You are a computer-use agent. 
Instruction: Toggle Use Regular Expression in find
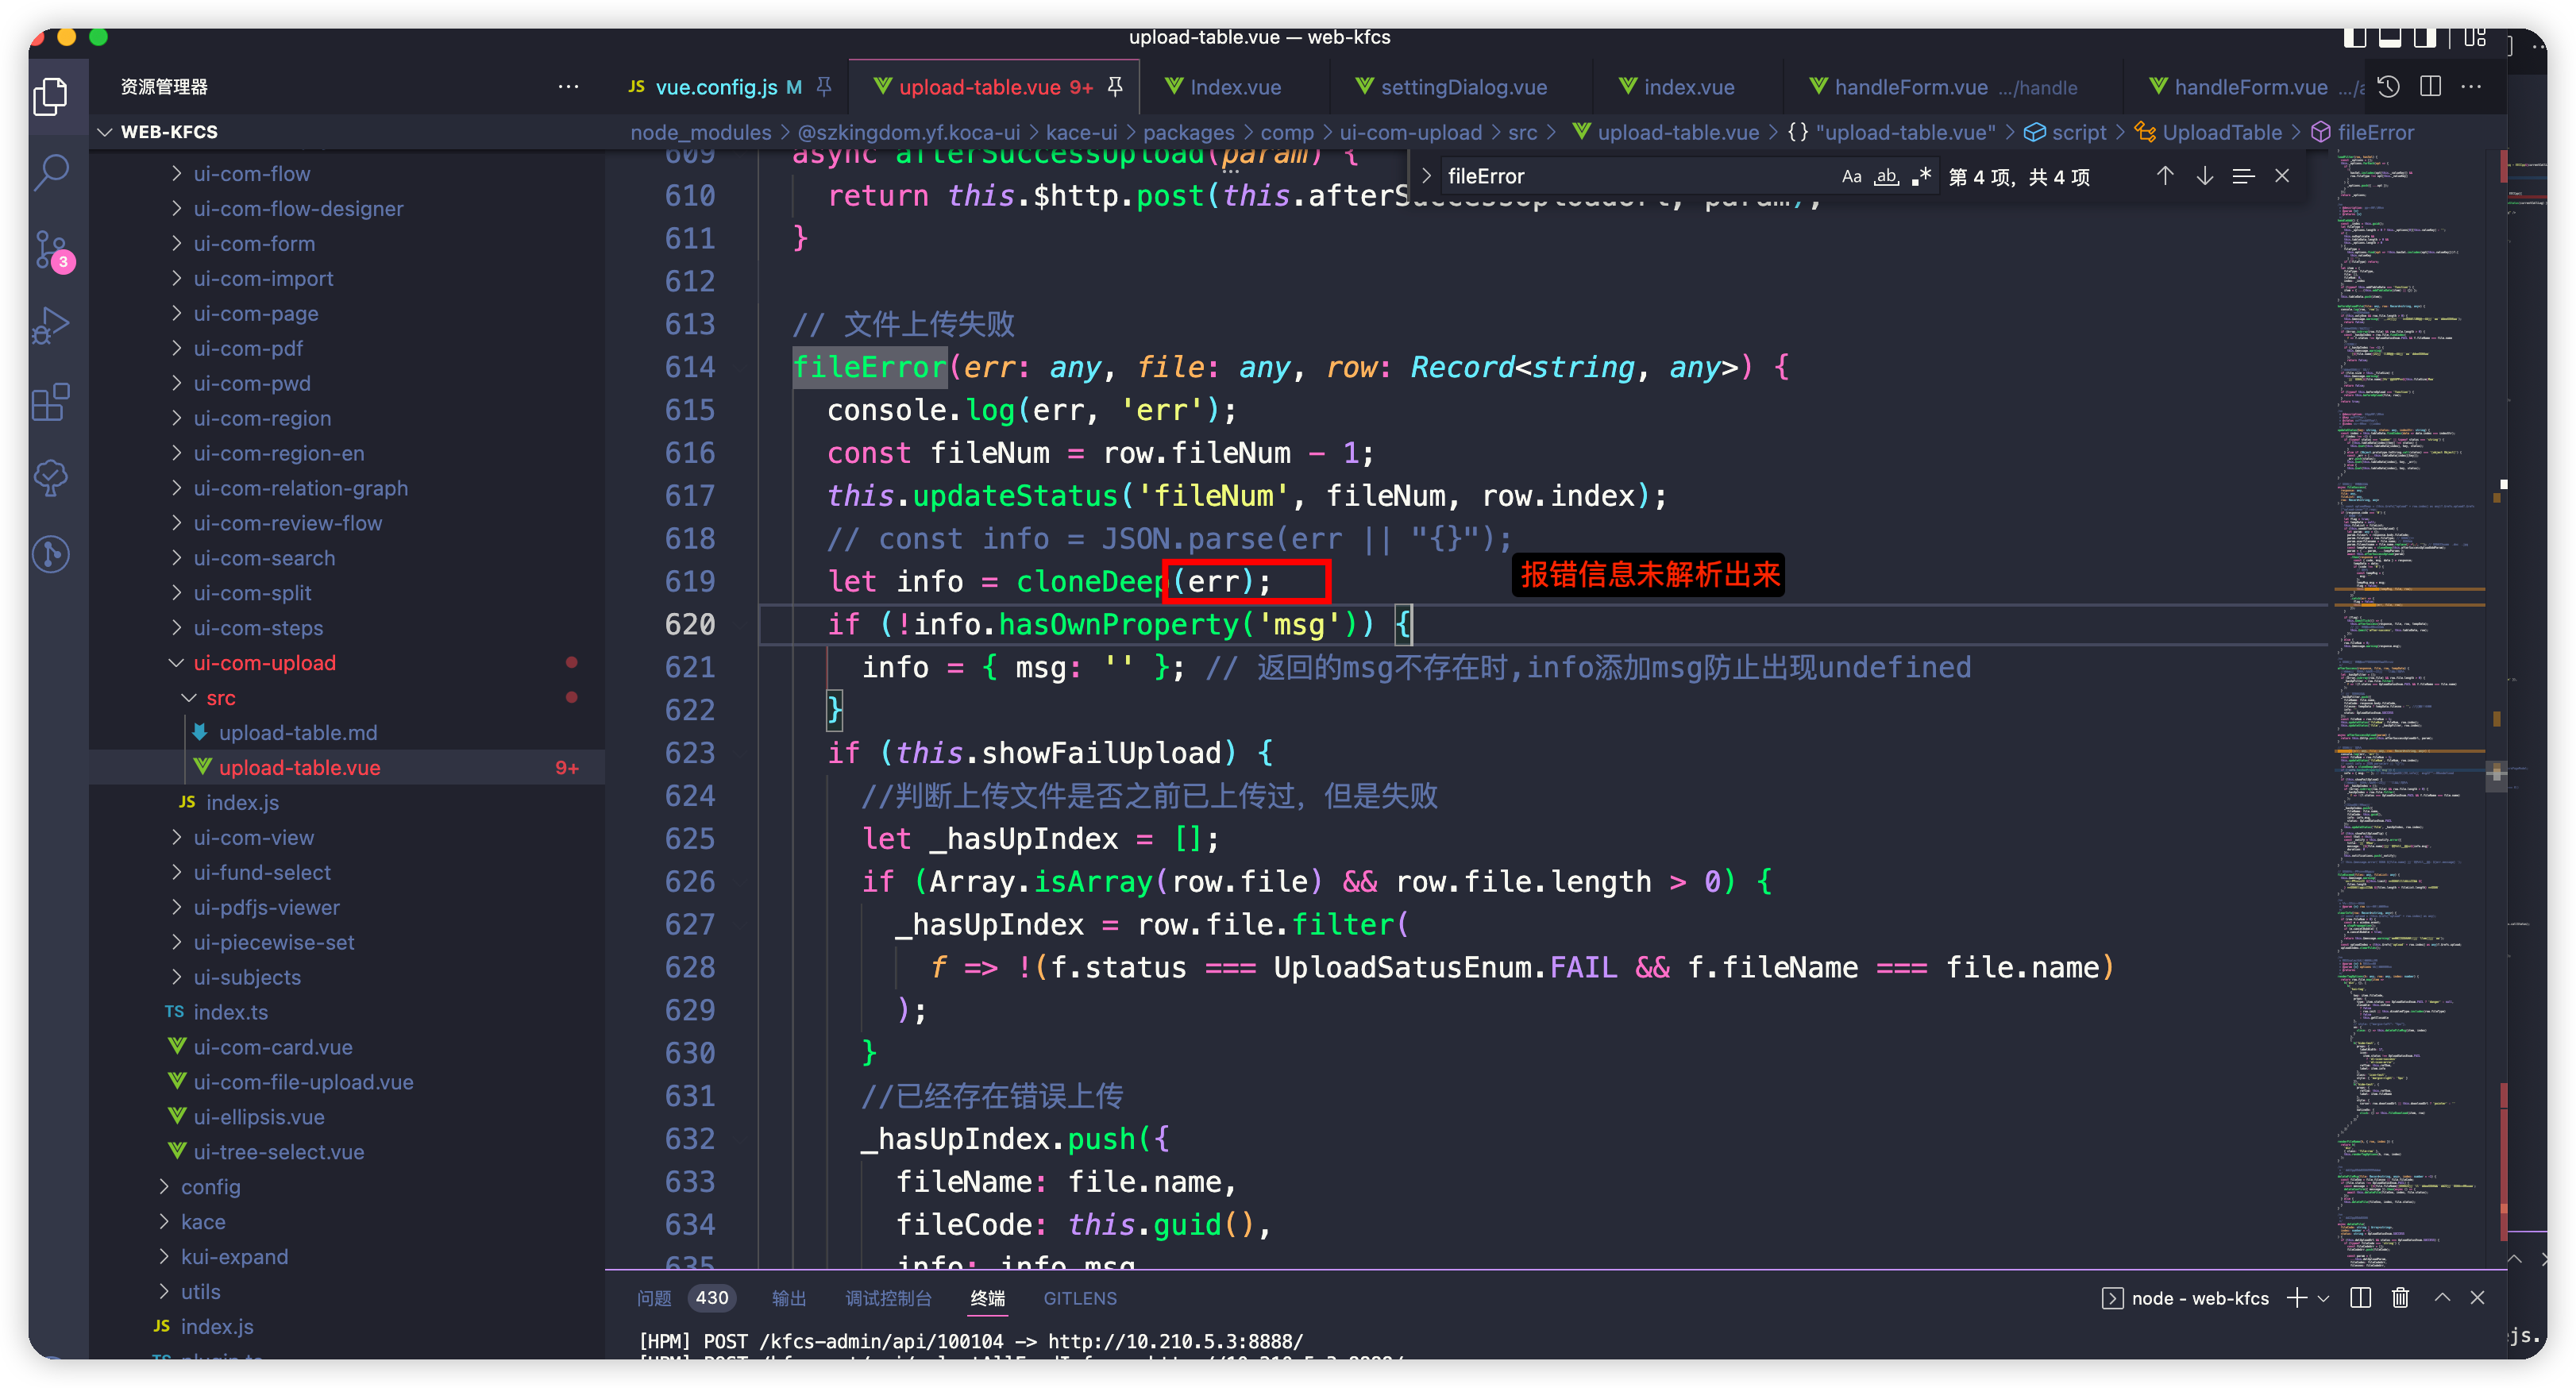click(x=1921, y=177)
